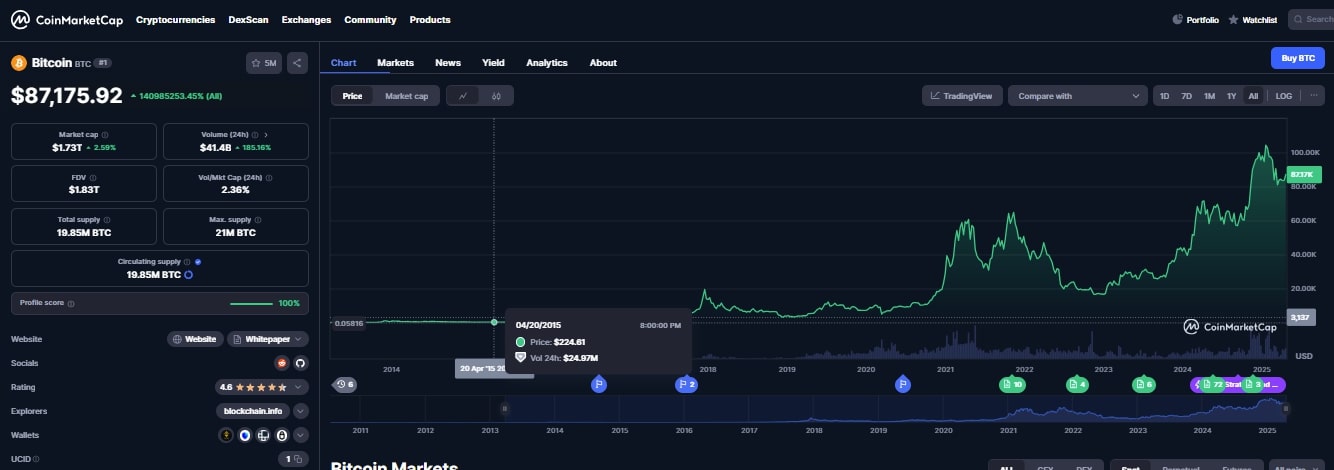Click the green news marker labeled 10
The height and width of the screenshot is (470, 1334).
[1012, 384]
